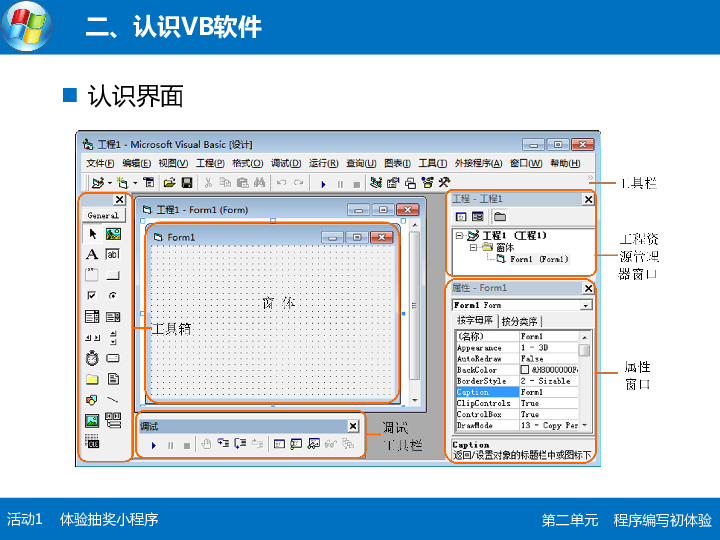Open Project Explorer from main toolbar
This screenshot has width=720, height=540.
click(376, 183)
